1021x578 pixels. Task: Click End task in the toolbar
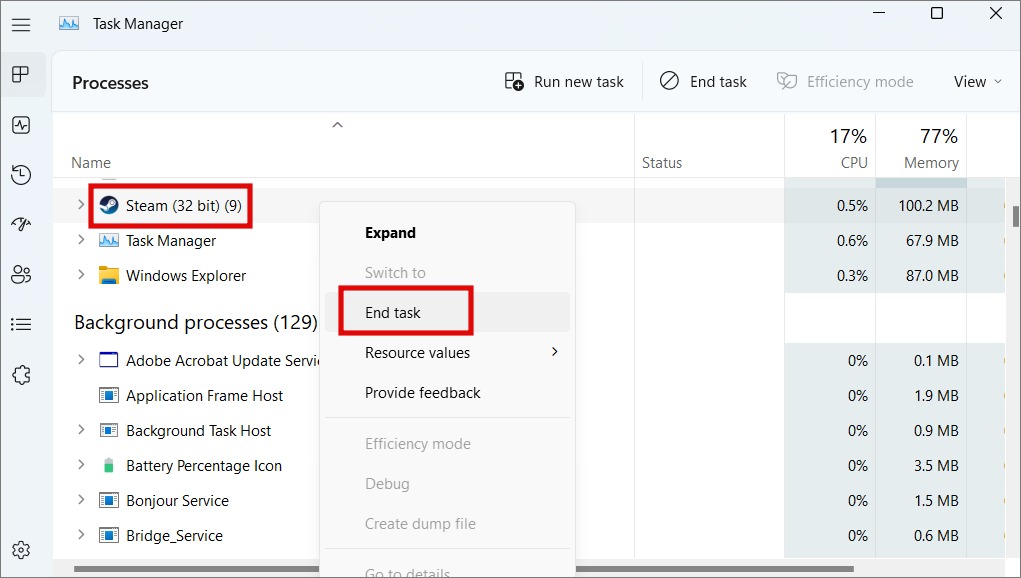coord(703,81)
